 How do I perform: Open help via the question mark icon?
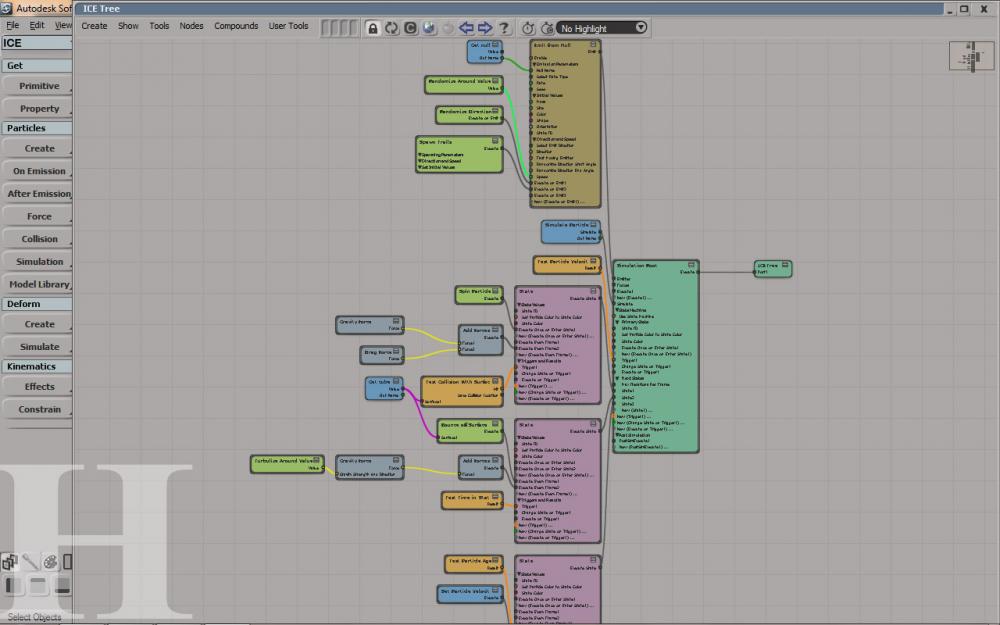click(x=504, y=28)
